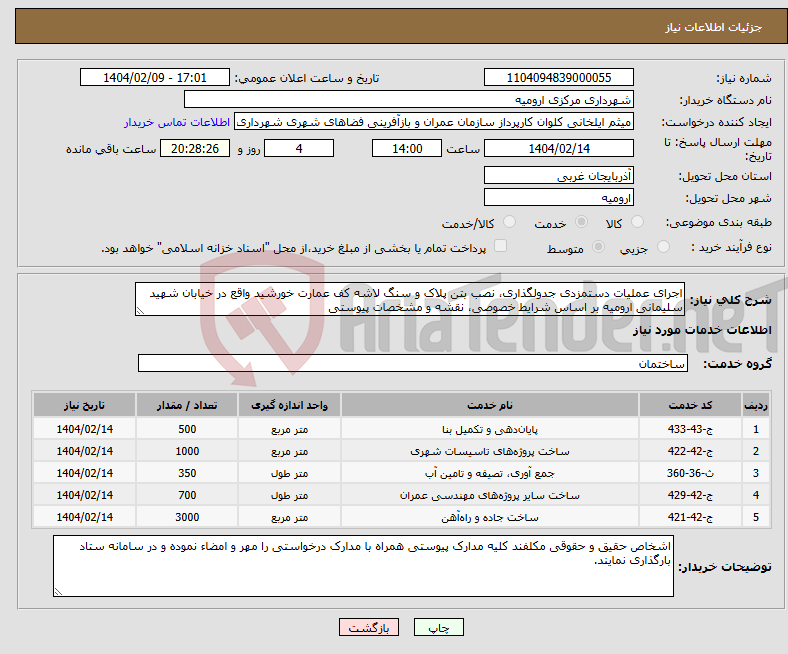Viewport: 788px width, 654px height.
Task: Click the resize handle of buyer notes textbox
Action: (58, 592)
